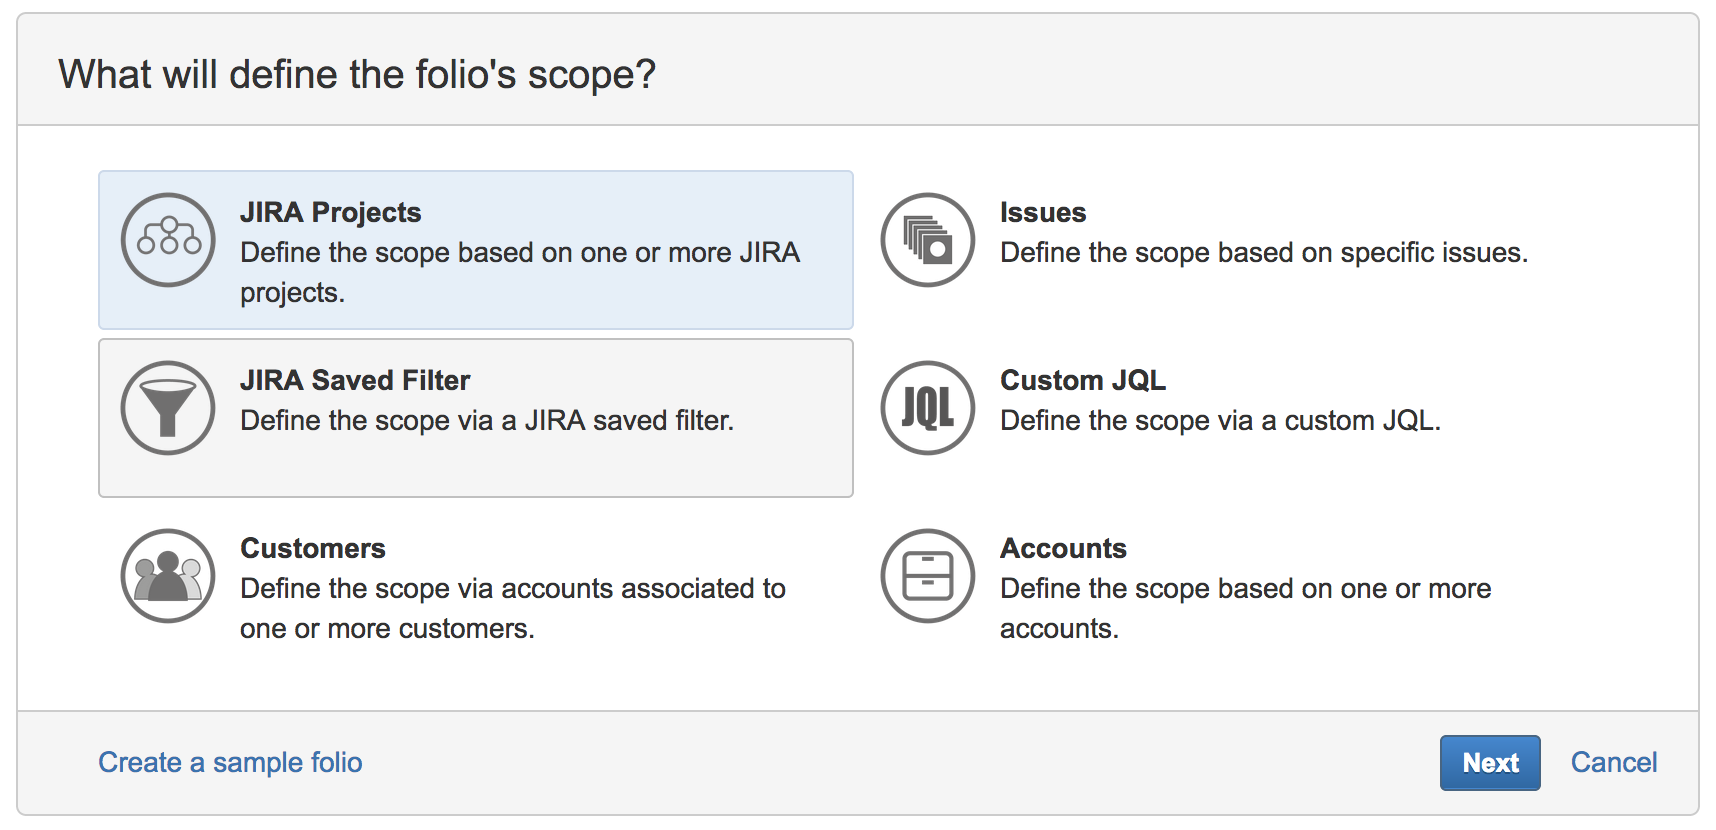Cancel the folio scope dialog
The width and height of the screenshot is (1716, 830).
coord(1613,762)
